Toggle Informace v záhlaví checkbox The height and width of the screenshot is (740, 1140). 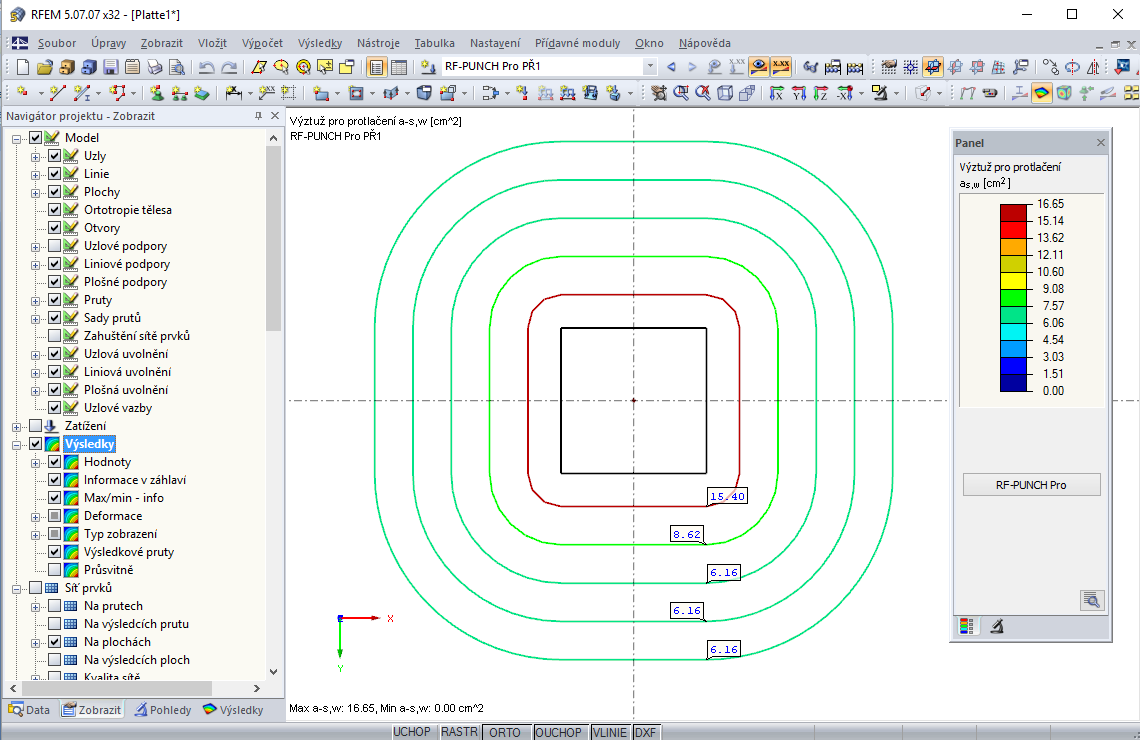[x=55, y=480]
